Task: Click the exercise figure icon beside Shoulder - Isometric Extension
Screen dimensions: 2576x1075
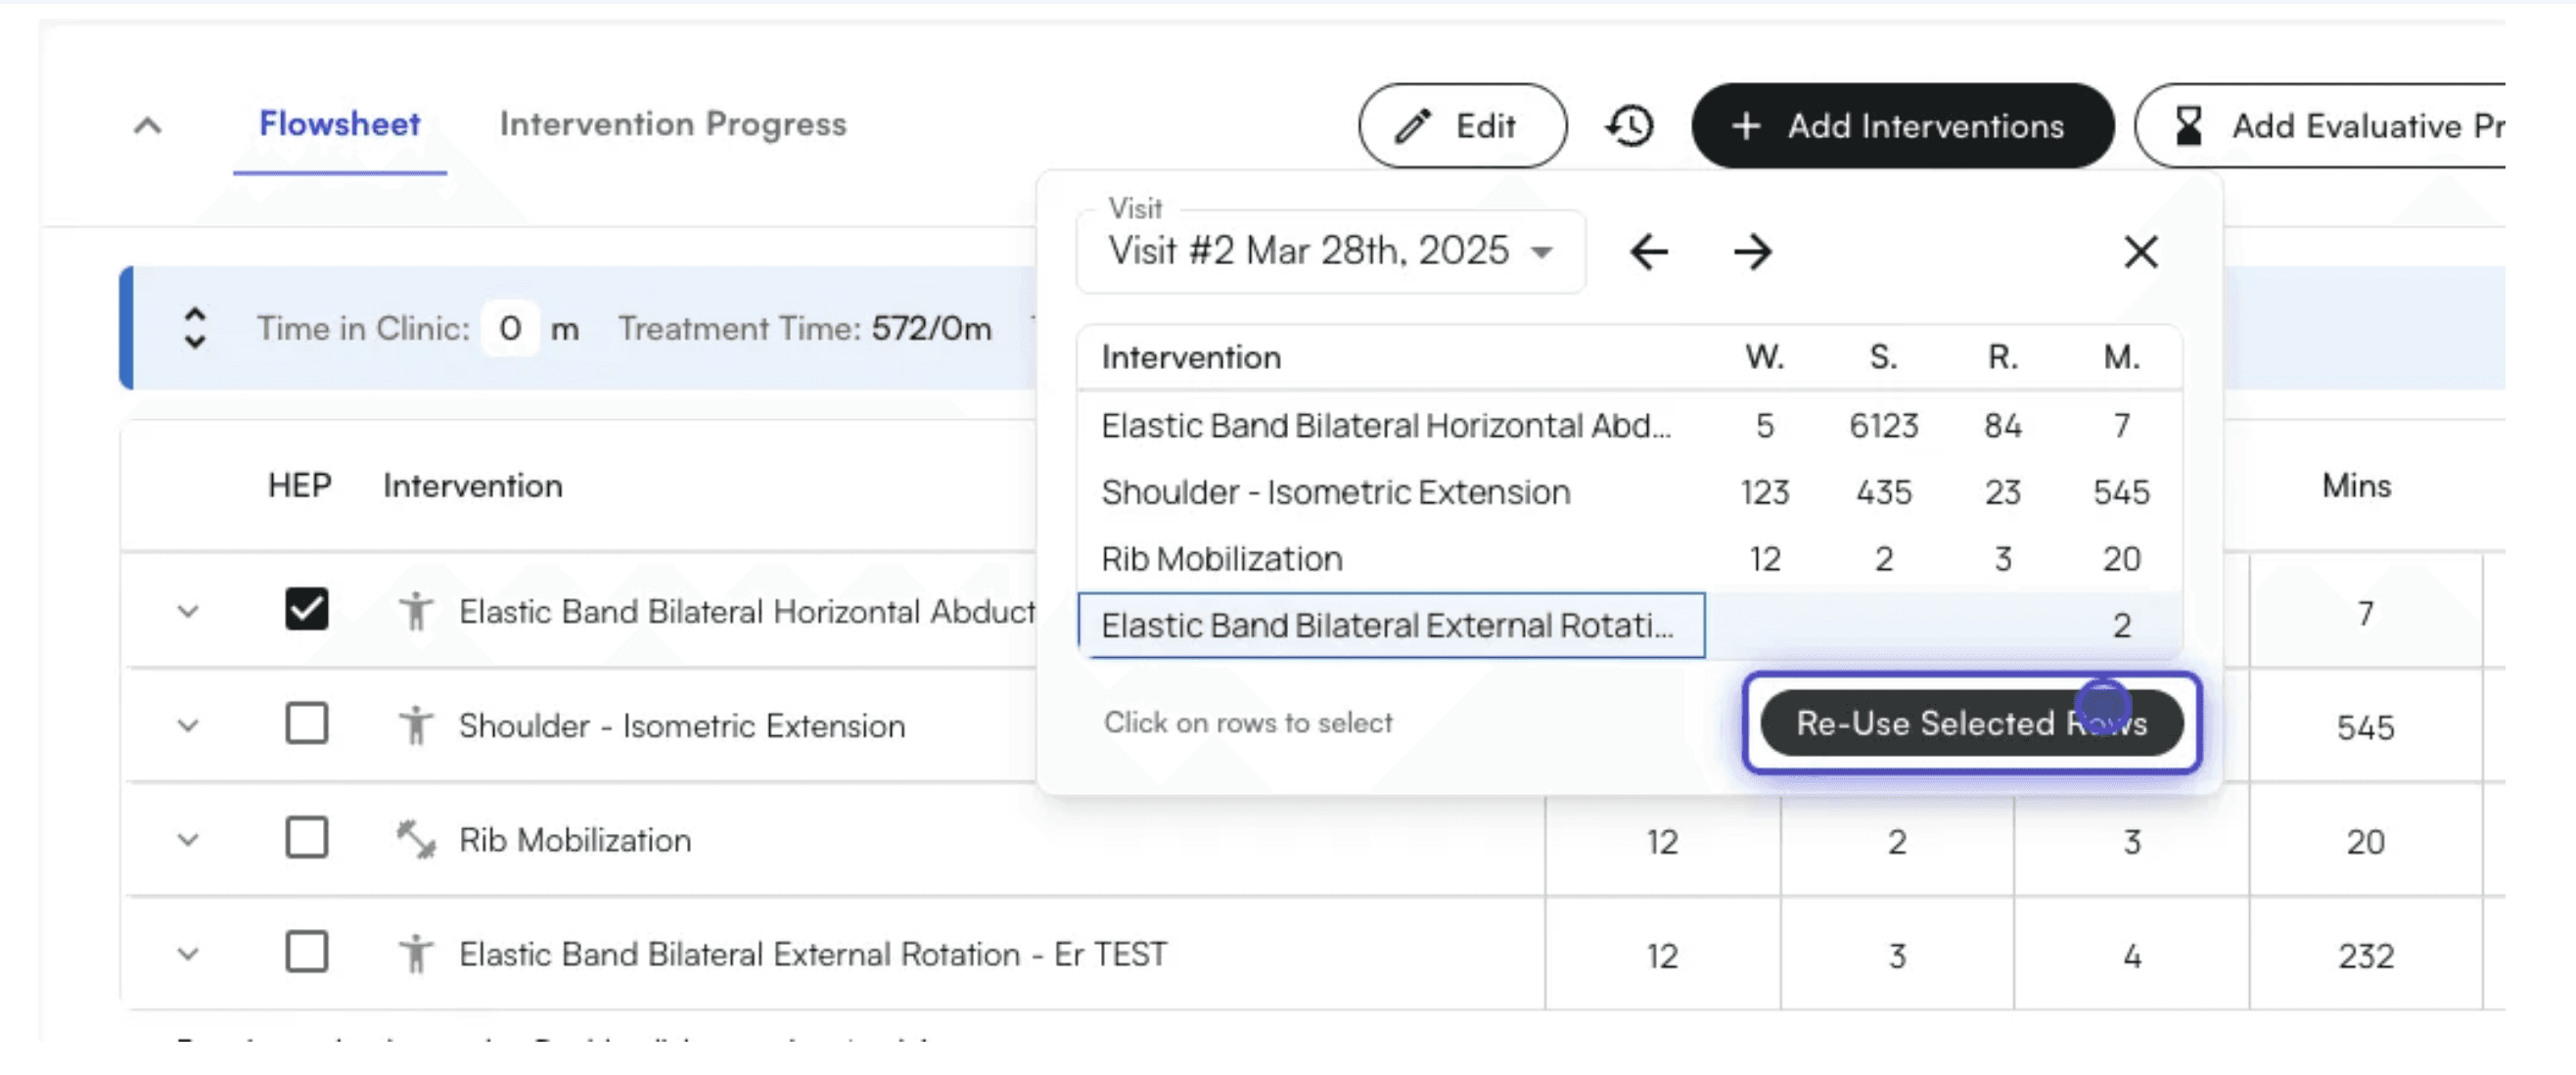Action: click(x=416, y=725)
